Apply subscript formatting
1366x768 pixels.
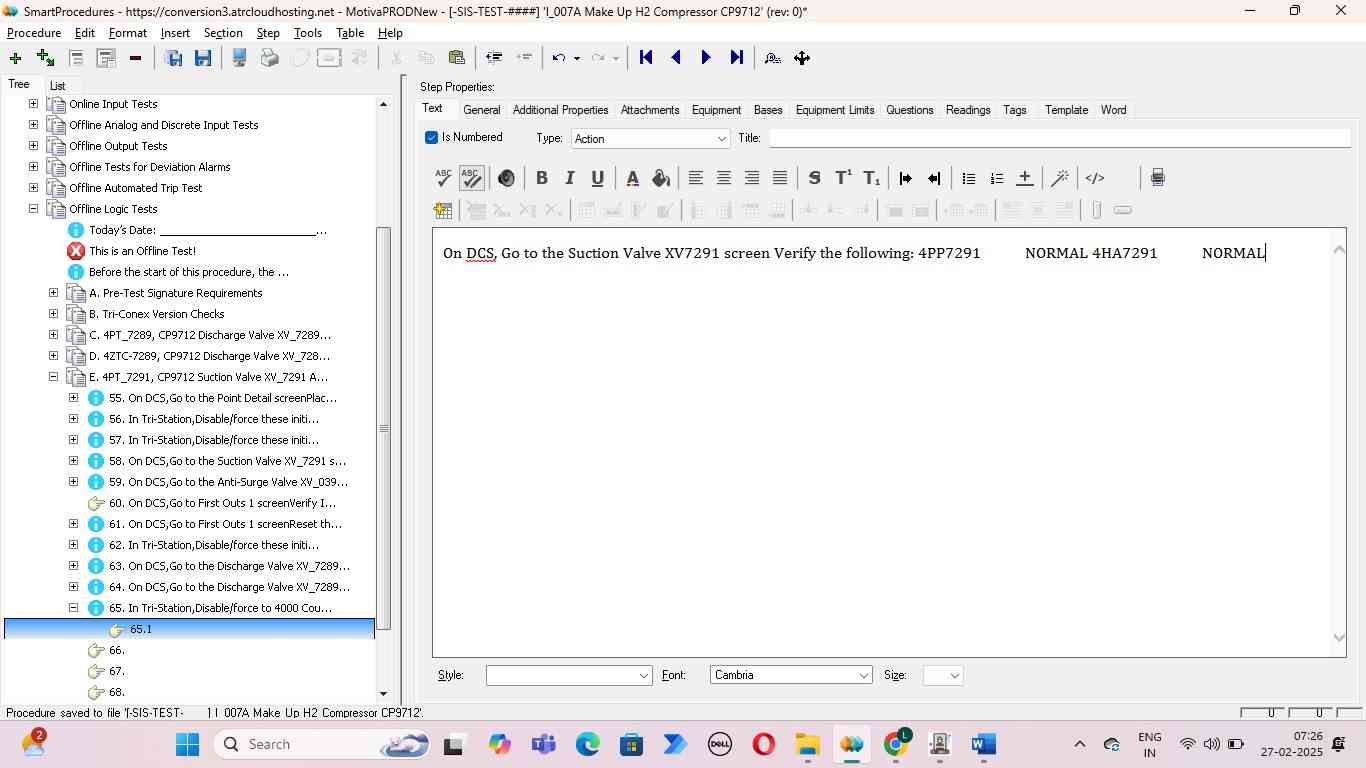click(x=871, y=178)
